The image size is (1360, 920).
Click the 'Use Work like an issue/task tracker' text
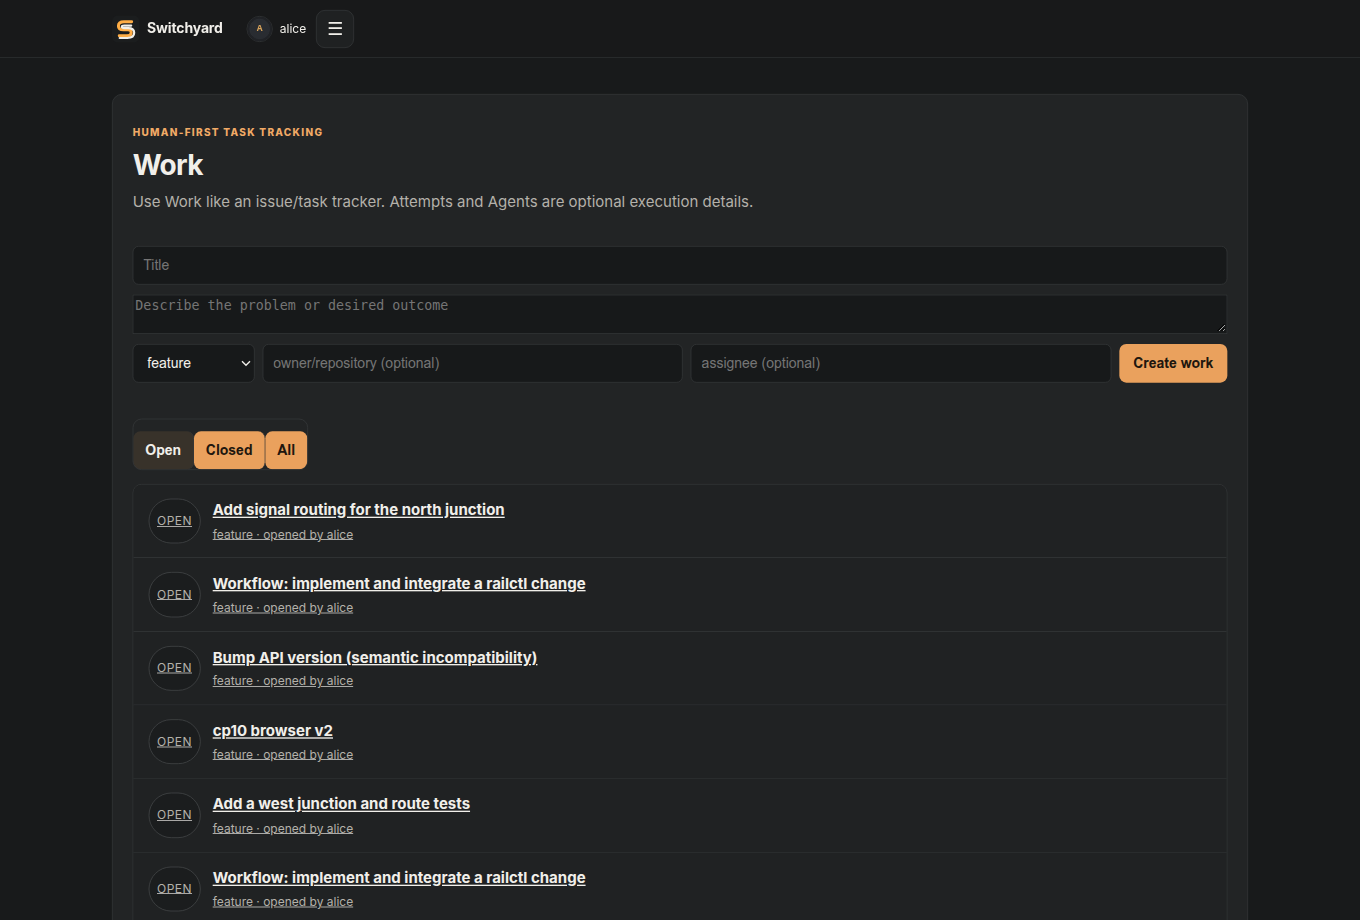pos(443,202)
